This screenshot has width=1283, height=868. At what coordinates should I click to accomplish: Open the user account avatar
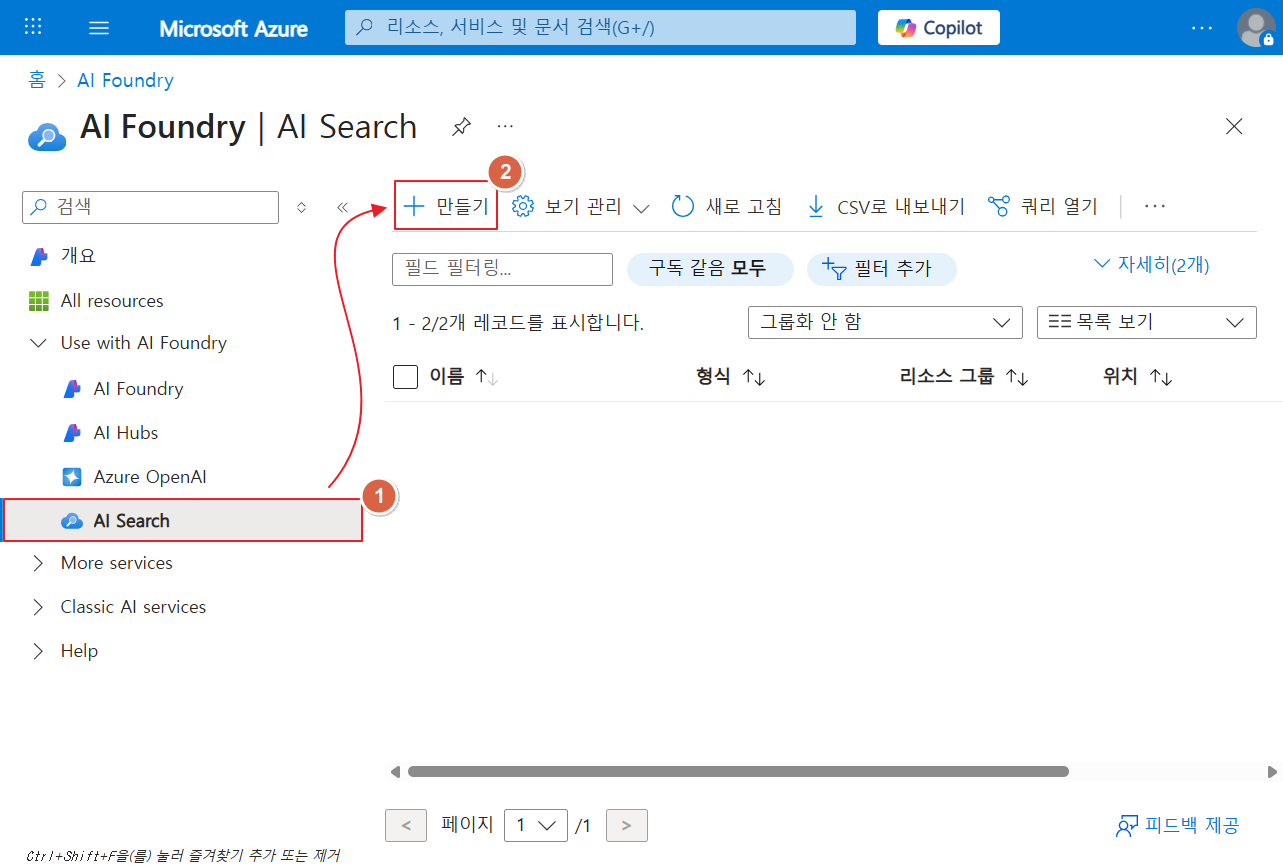(1255, 27)
